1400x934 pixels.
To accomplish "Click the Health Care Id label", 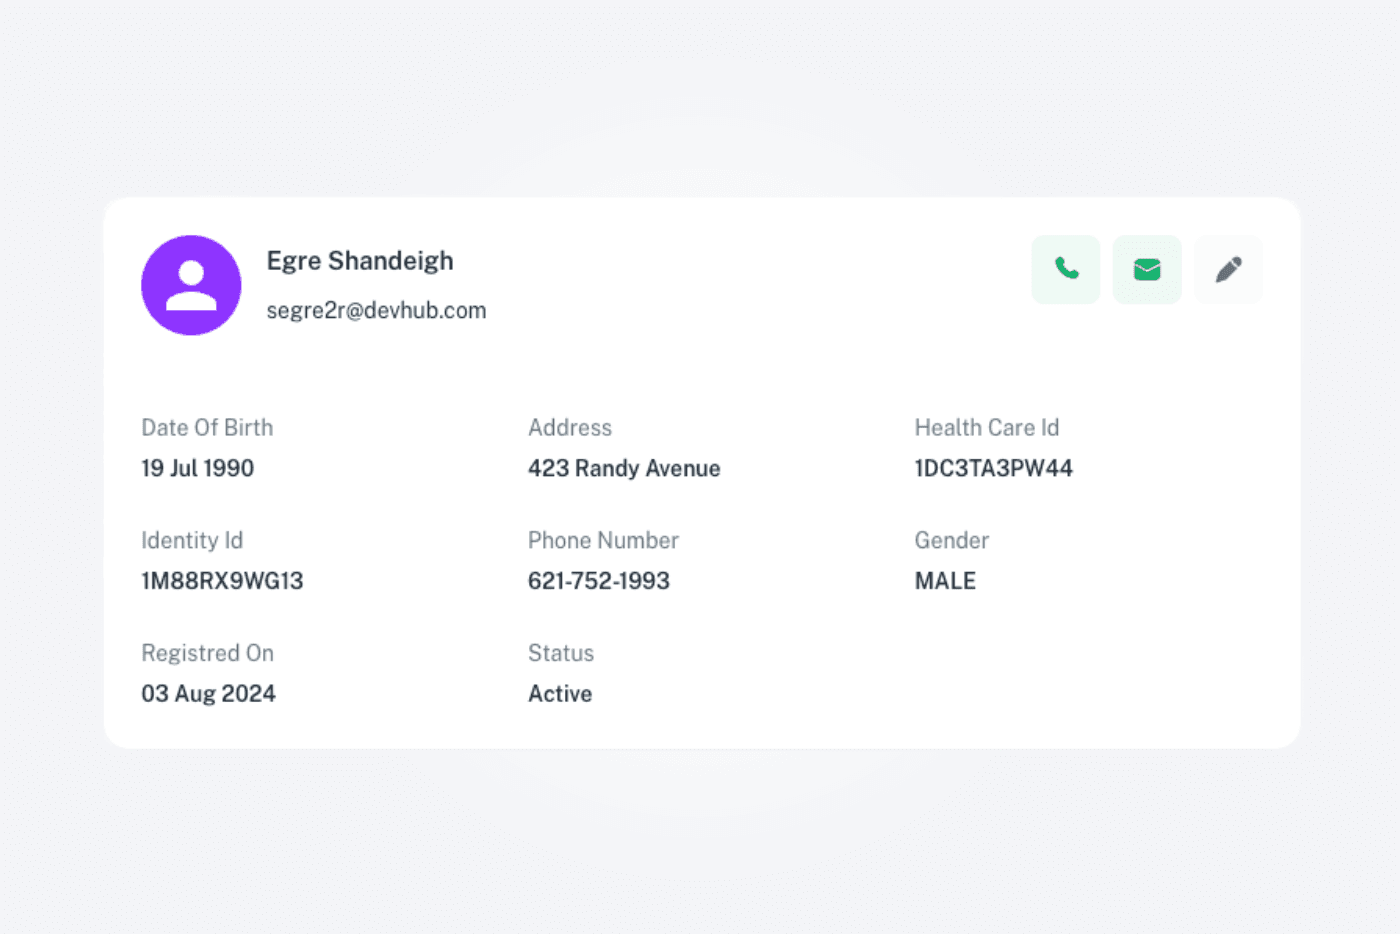I will [987, 428].
